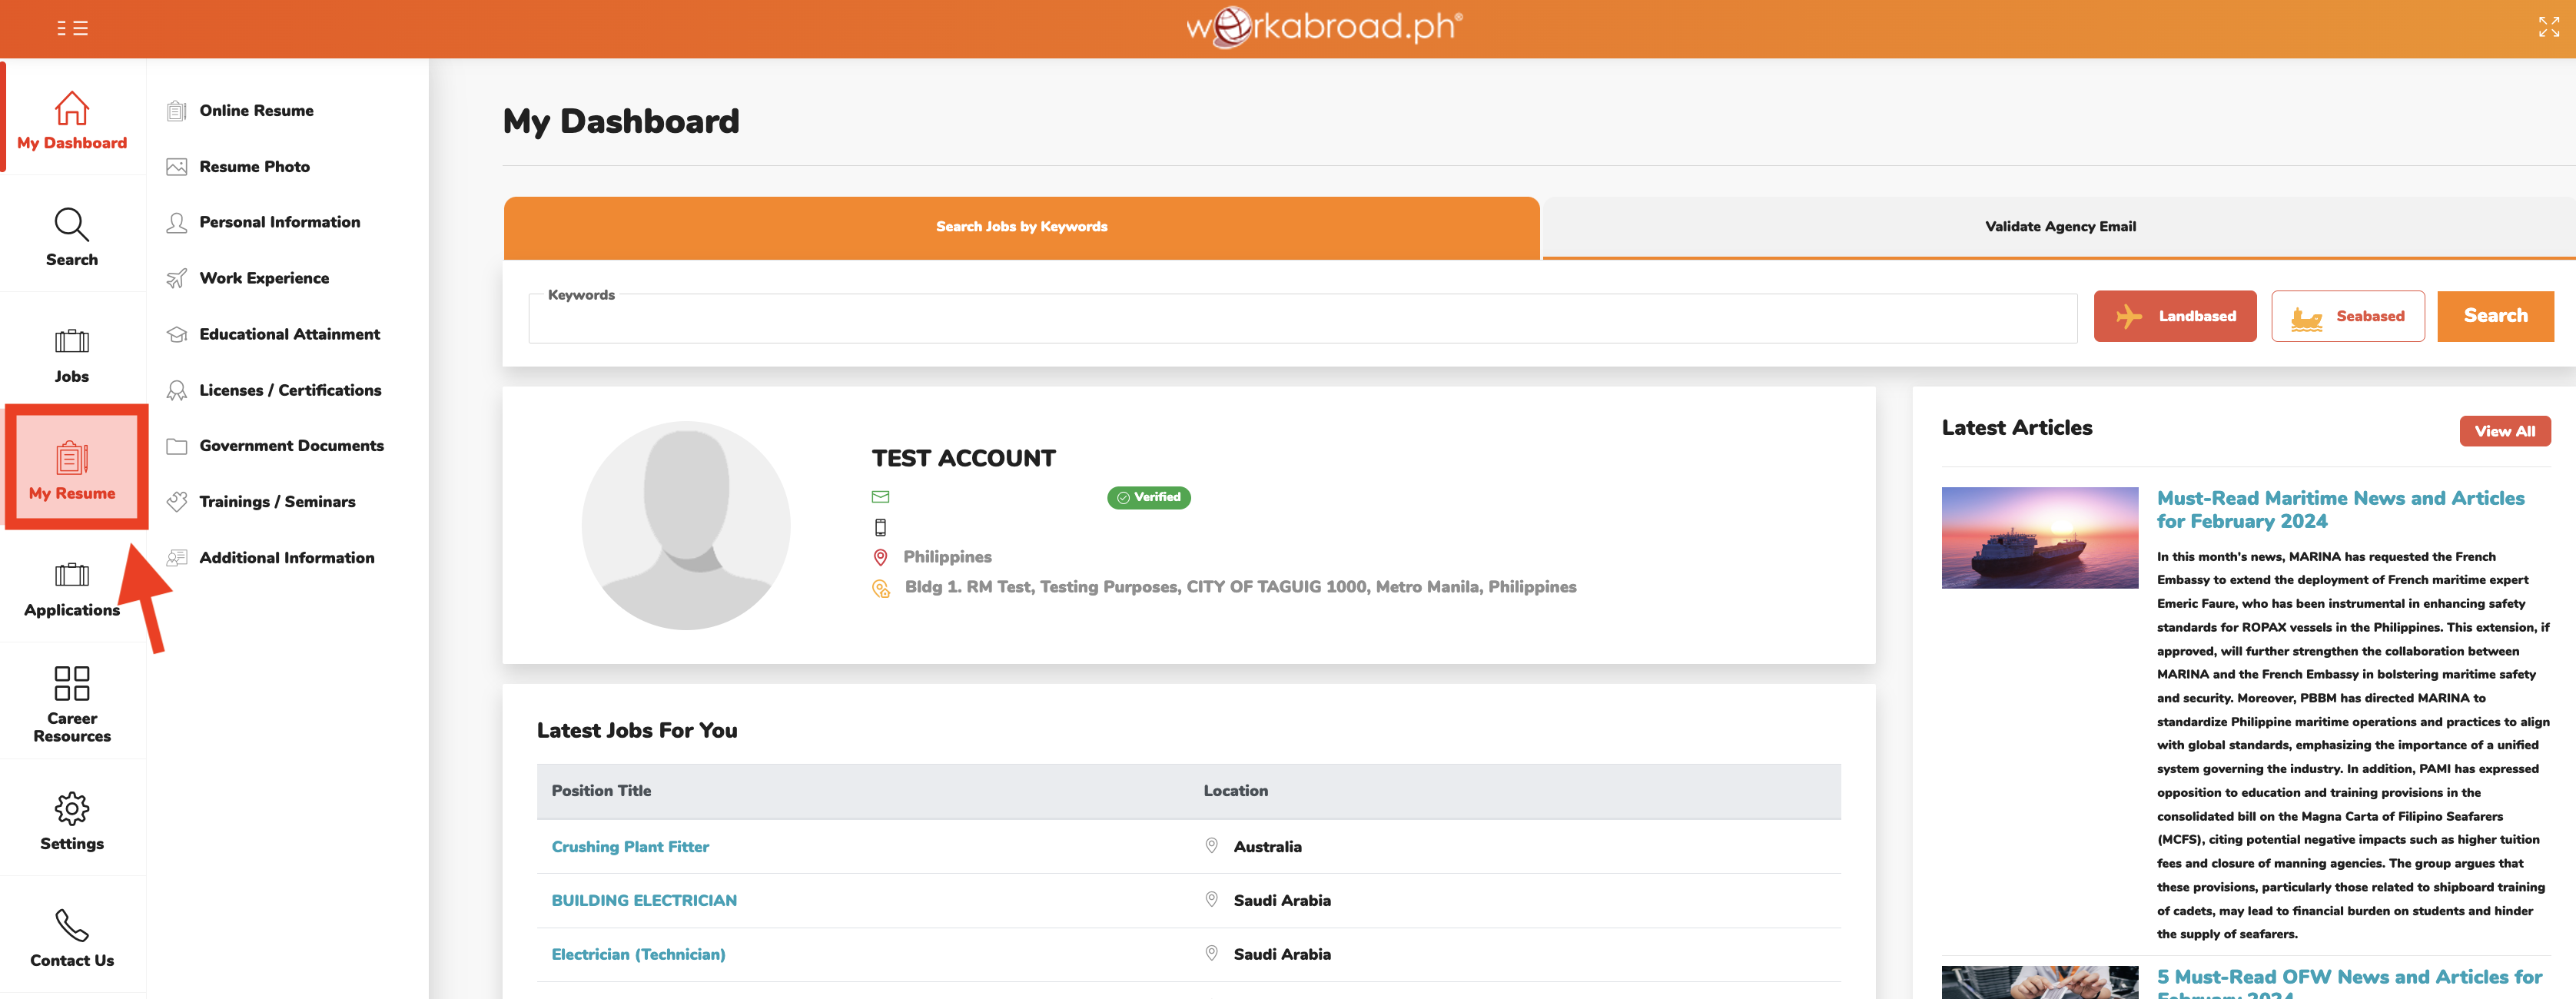2576x999 pixels.
Task: Click View All articles button
Action: tap(2503, 431)
